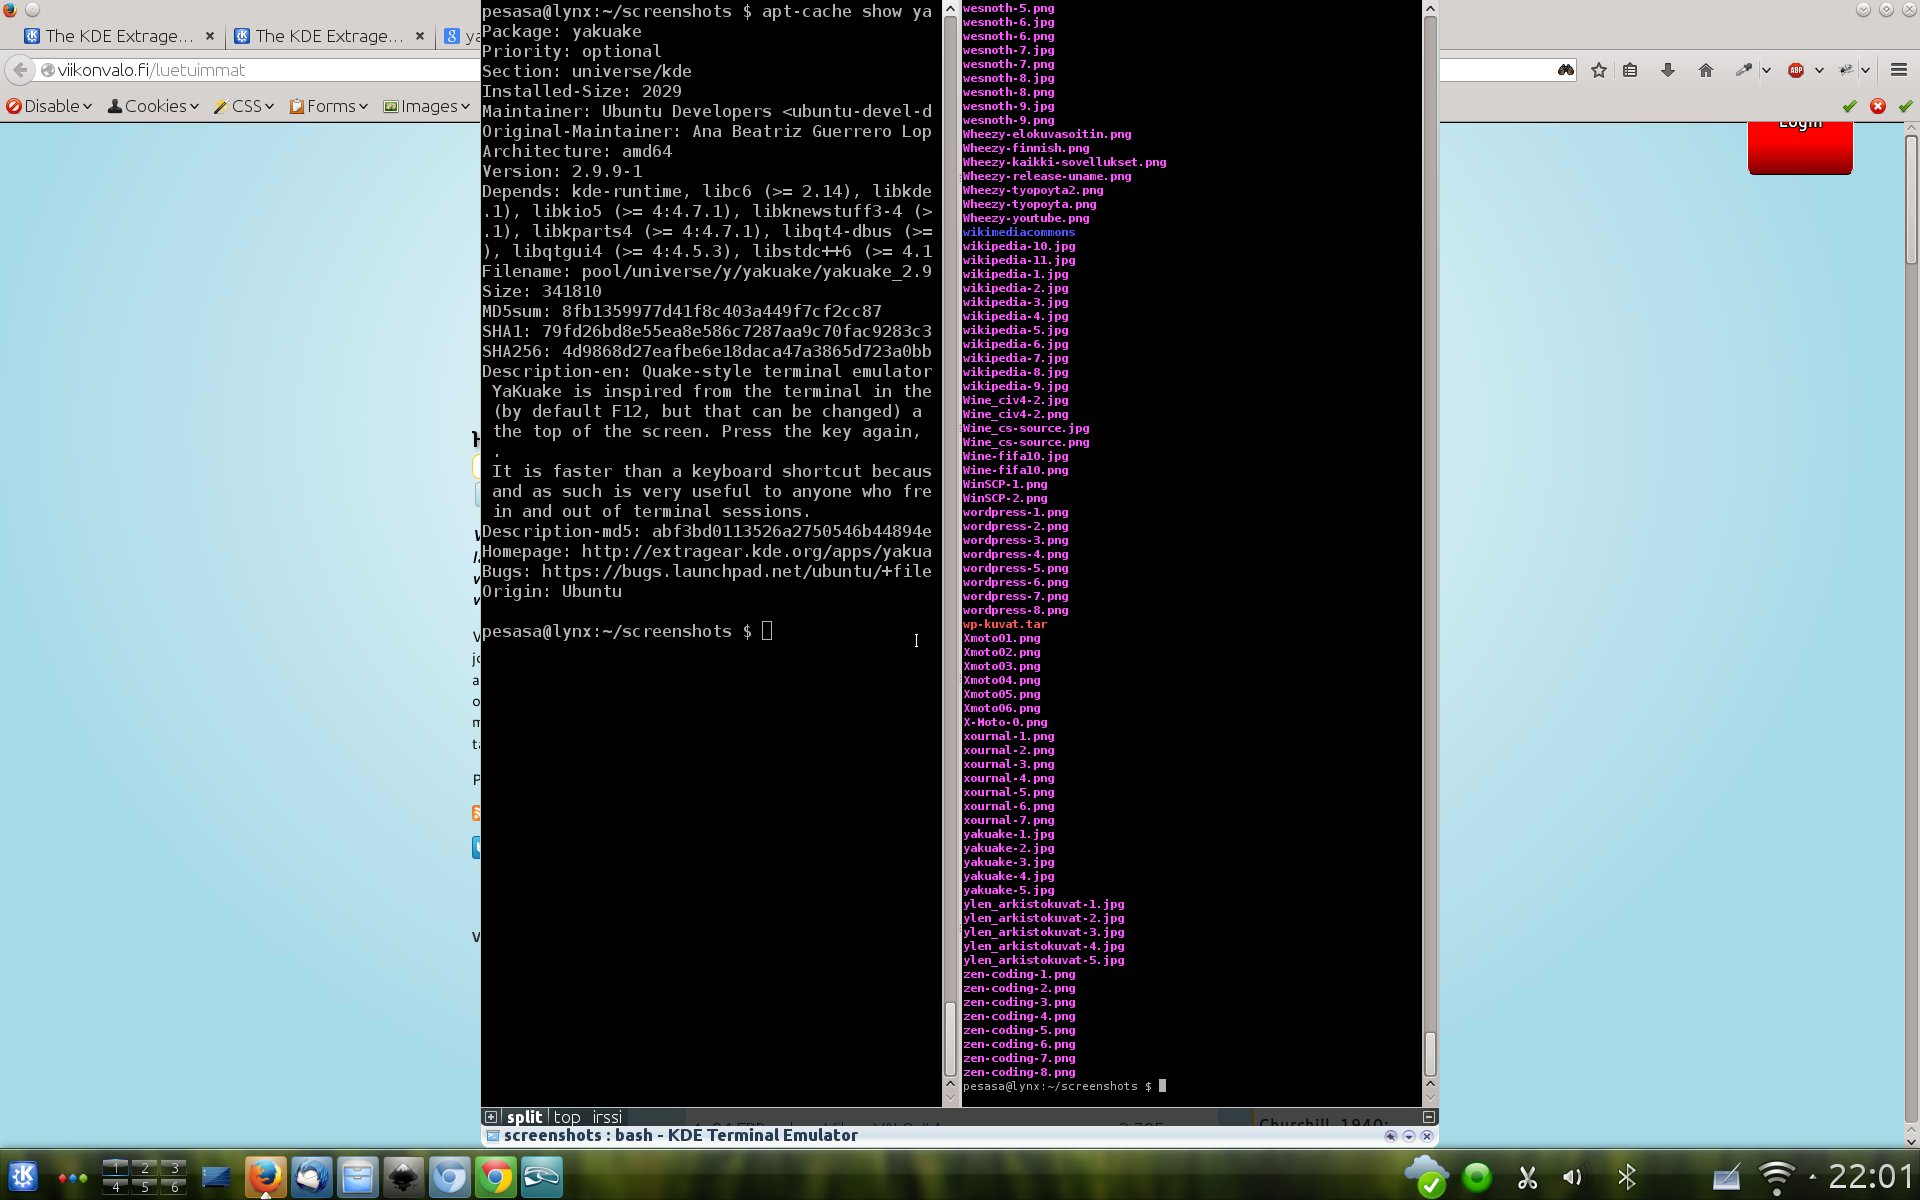The width and height of the screenshot is (1920, 1200).
Task: Go to Firefox home page
Action: [1706, 70]
